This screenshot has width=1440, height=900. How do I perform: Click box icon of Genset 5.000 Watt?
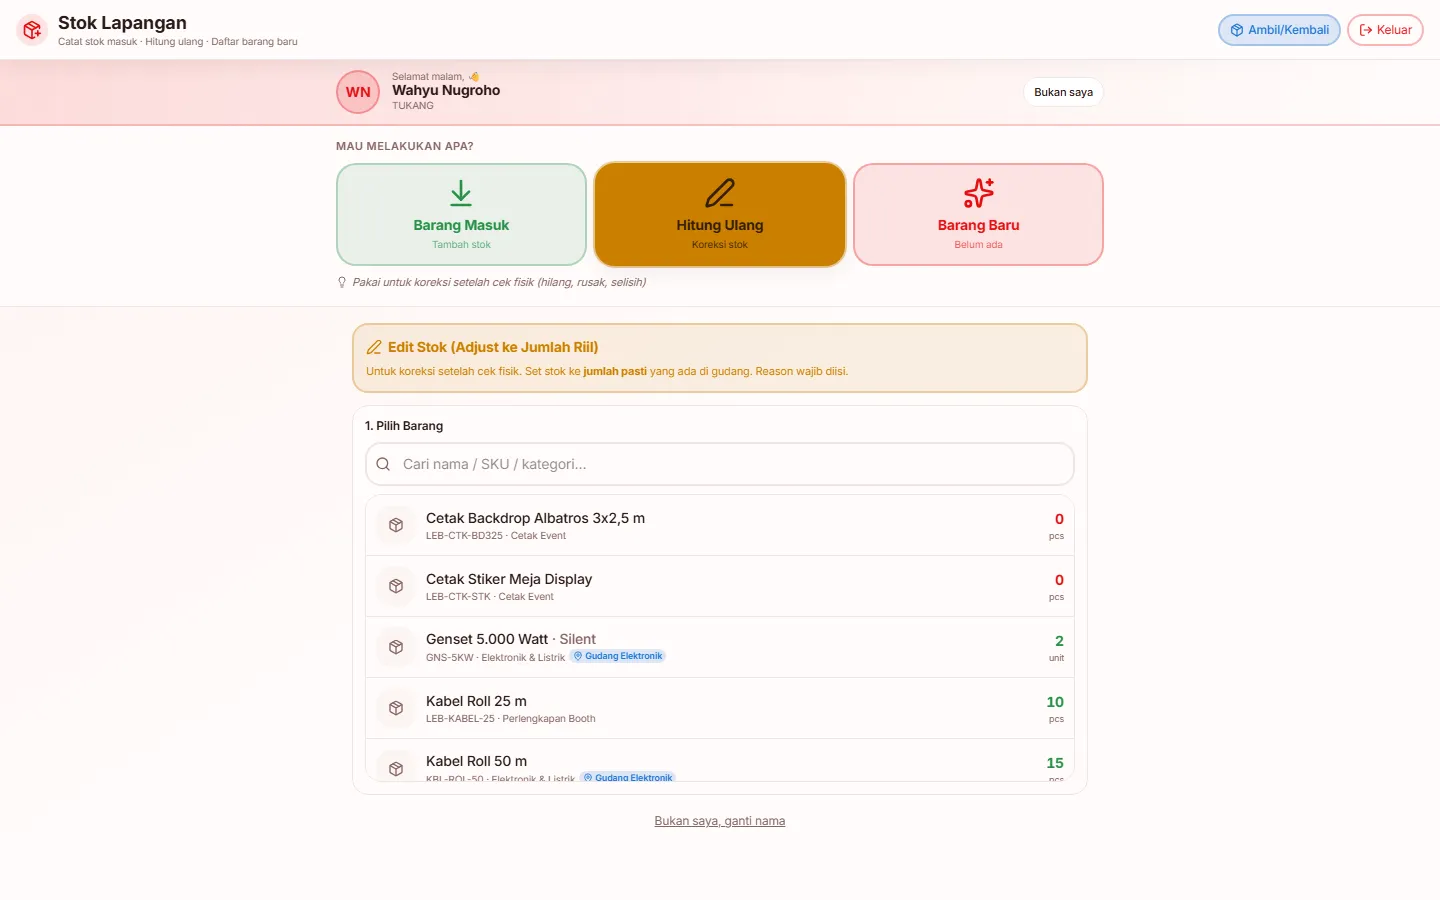pos(396,647)
